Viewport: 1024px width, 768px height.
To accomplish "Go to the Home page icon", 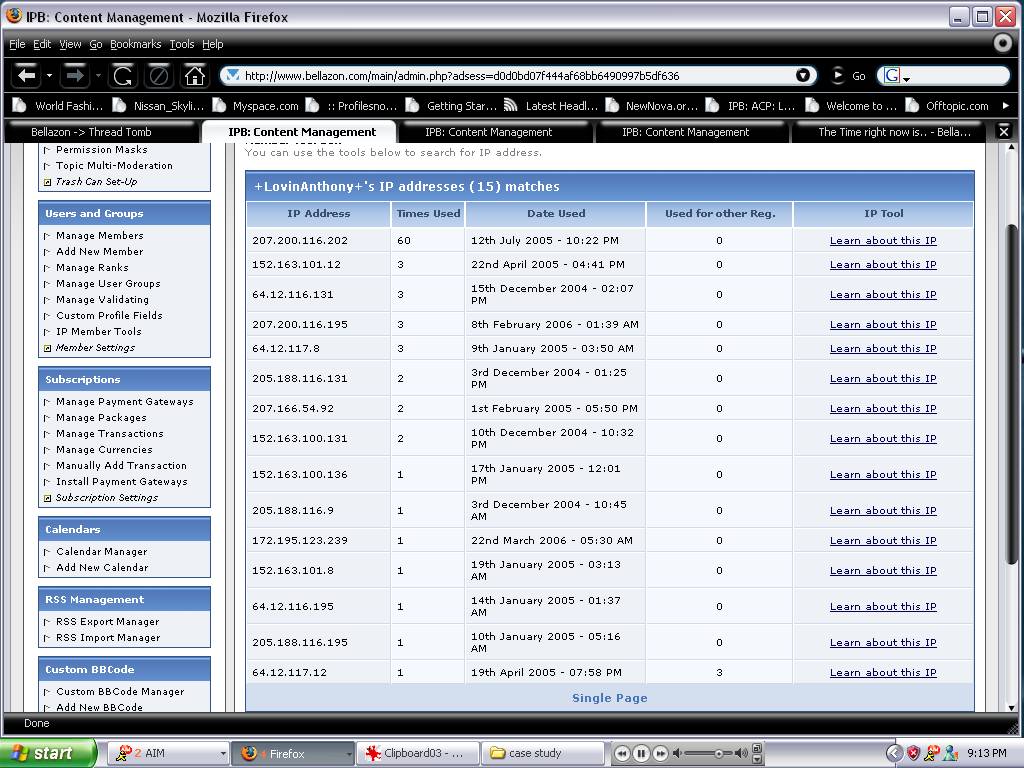I will click(195, 75).
